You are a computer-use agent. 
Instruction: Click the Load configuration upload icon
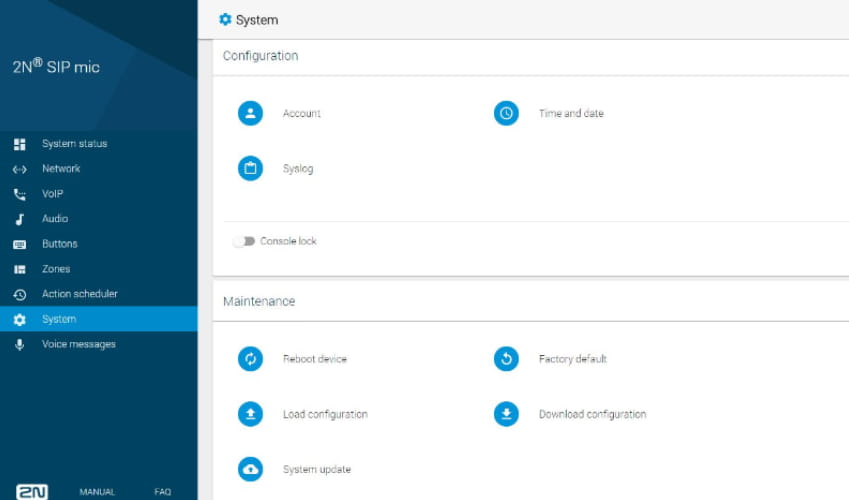tap(250, 414)
